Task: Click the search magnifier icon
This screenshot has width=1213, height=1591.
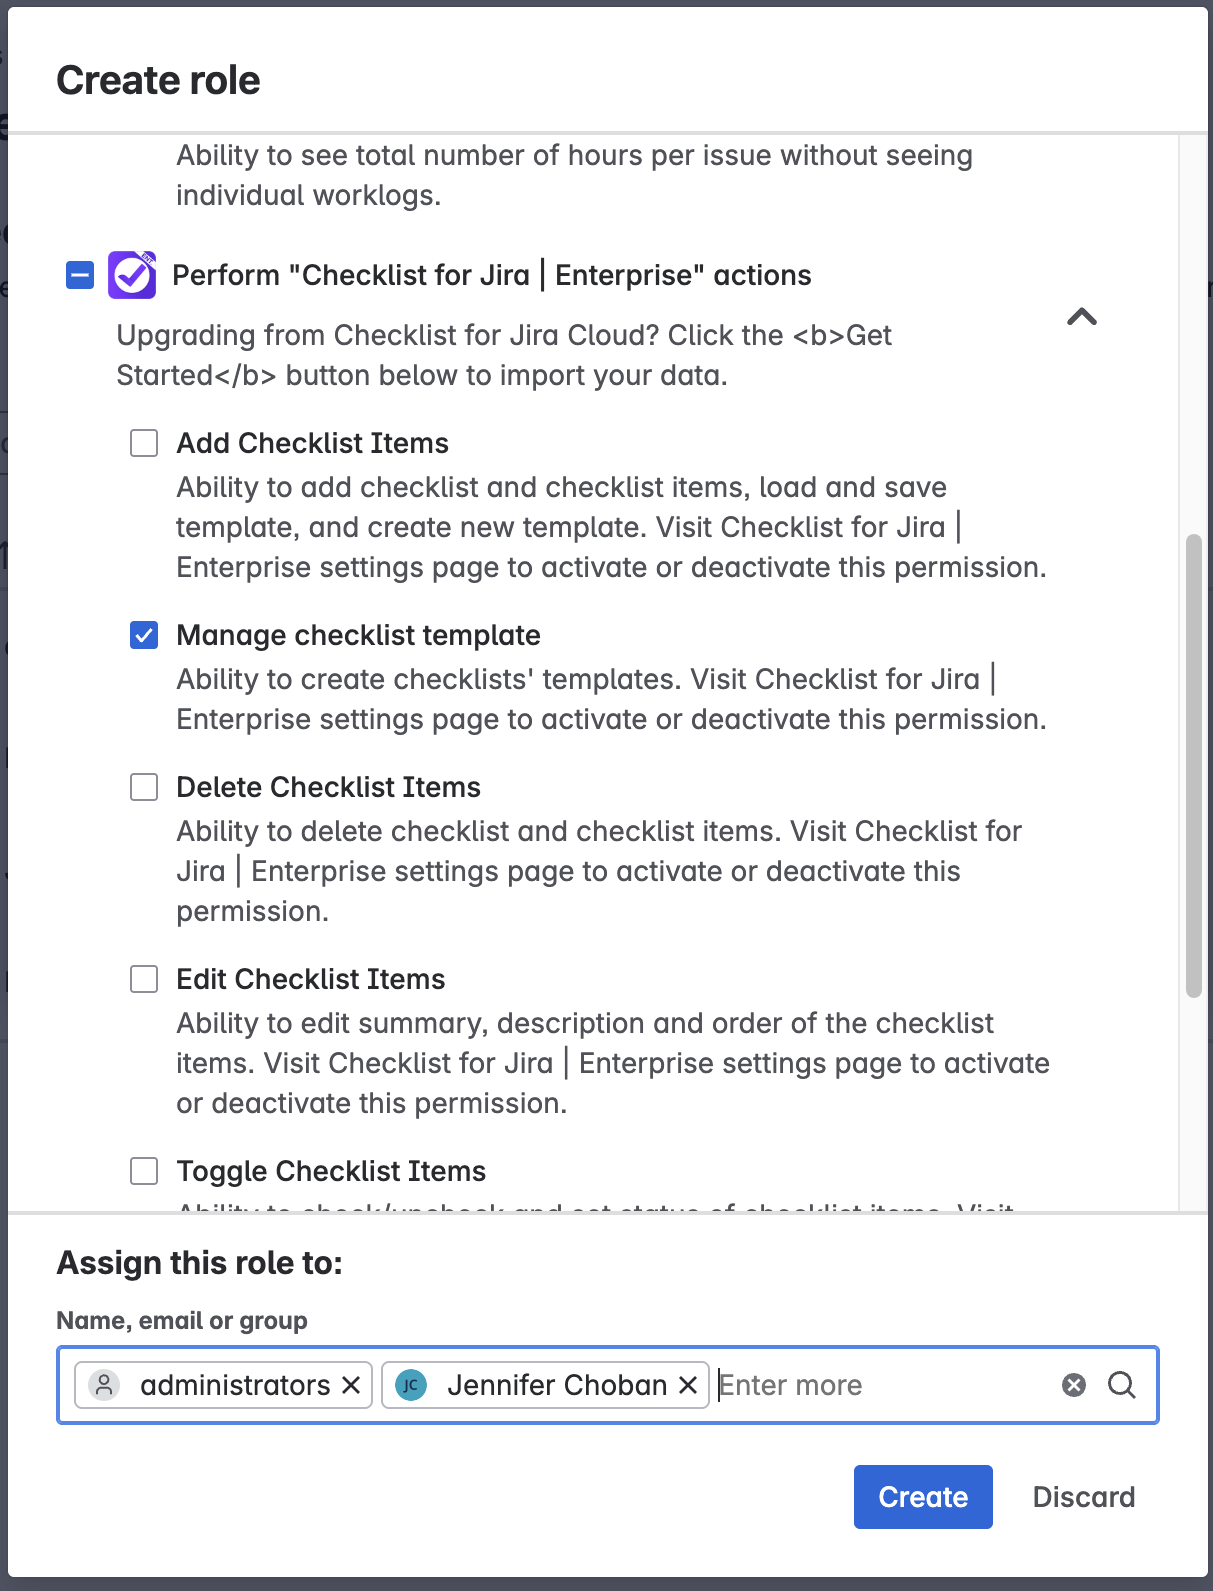Action: pos(1122,1385)
